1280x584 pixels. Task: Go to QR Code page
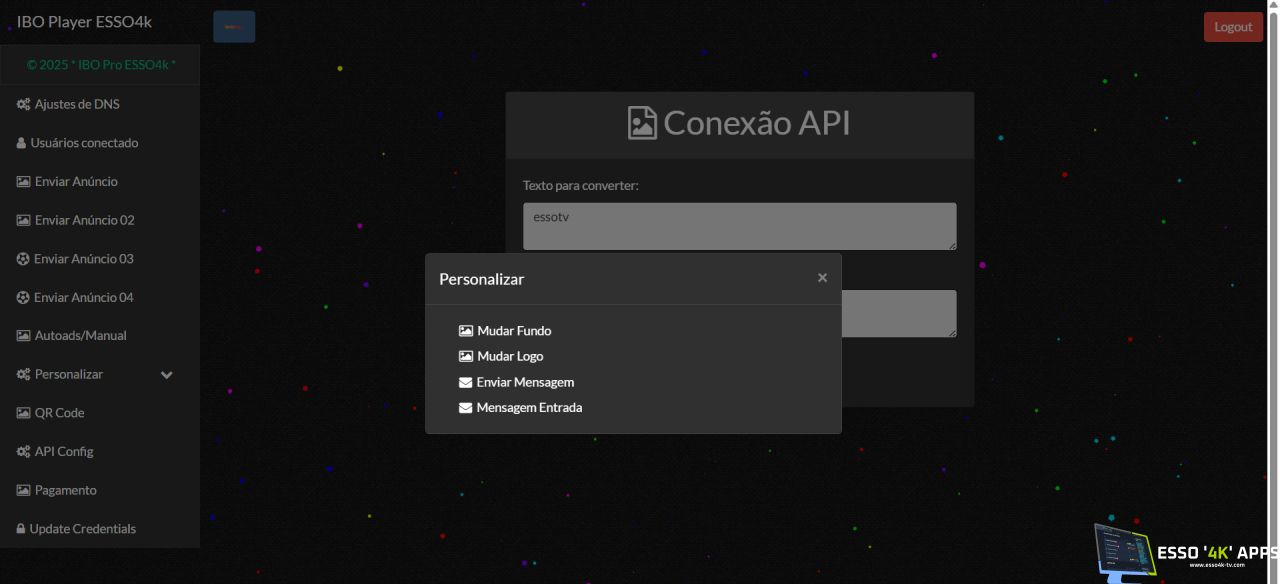pyautogui.click(x=59, y=413)
